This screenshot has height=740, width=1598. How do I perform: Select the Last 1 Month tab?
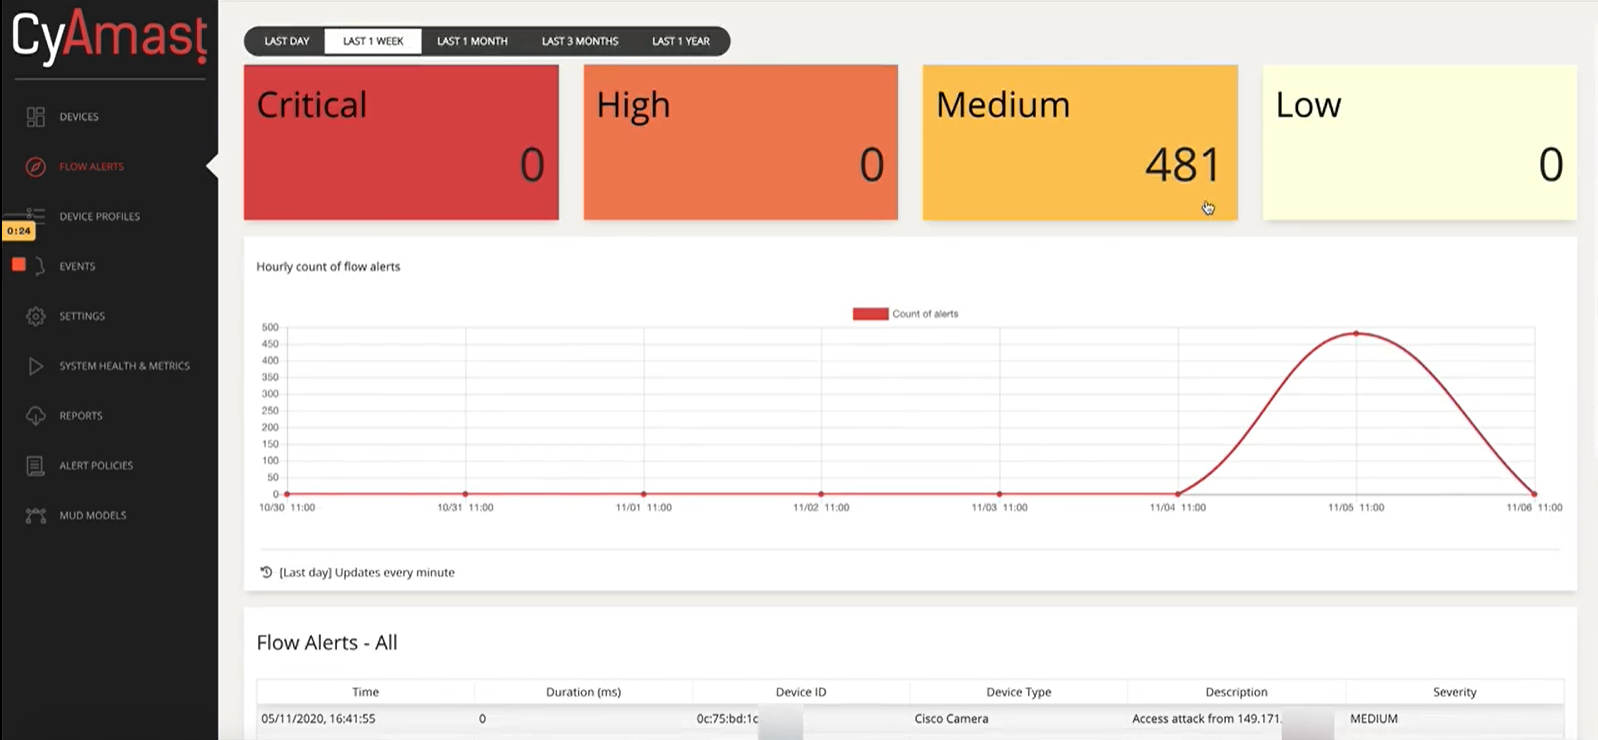coord(472,41)
